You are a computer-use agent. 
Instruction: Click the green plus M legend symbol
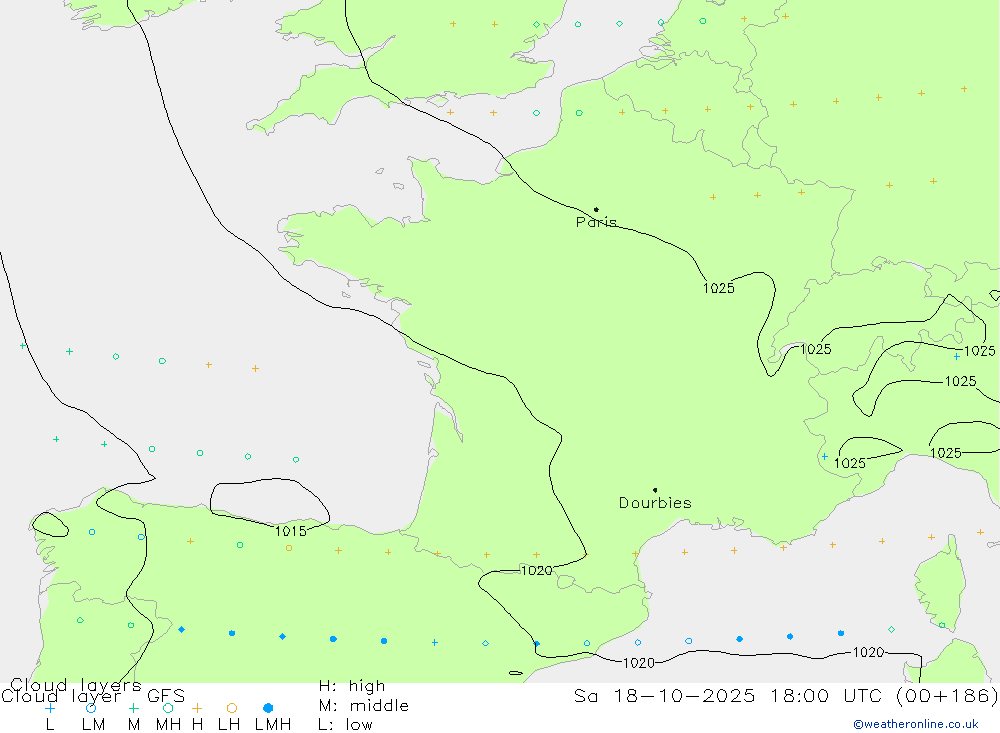click(133, 708)
